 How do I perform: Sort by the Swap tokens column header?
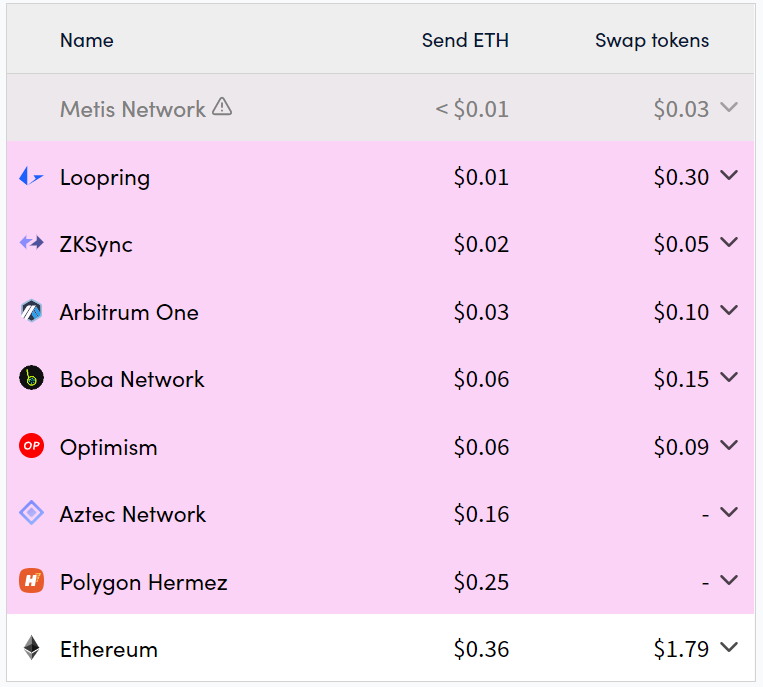click(x=651, y=41)
